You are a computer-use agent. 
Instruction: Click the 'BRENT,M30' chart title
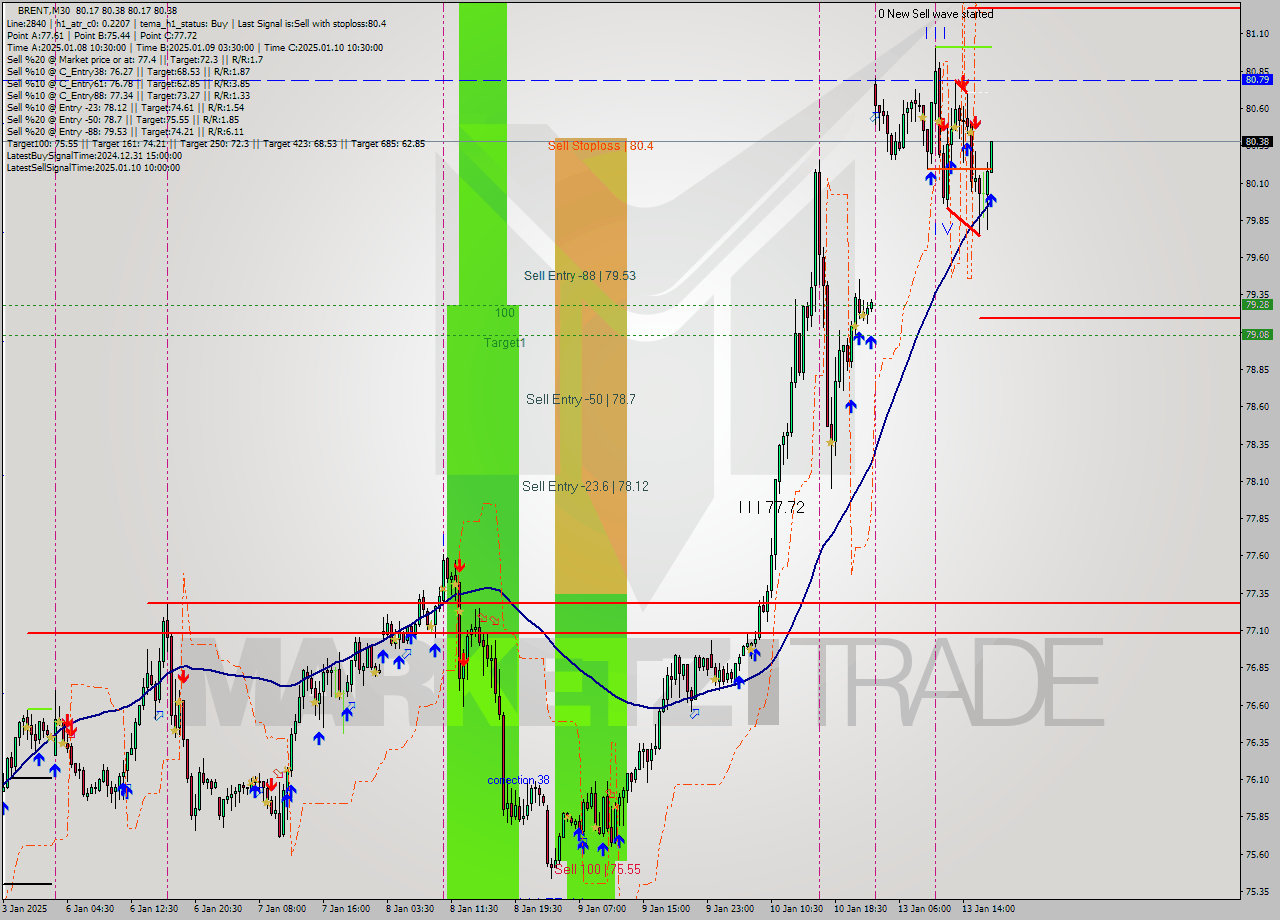point(43,11)
